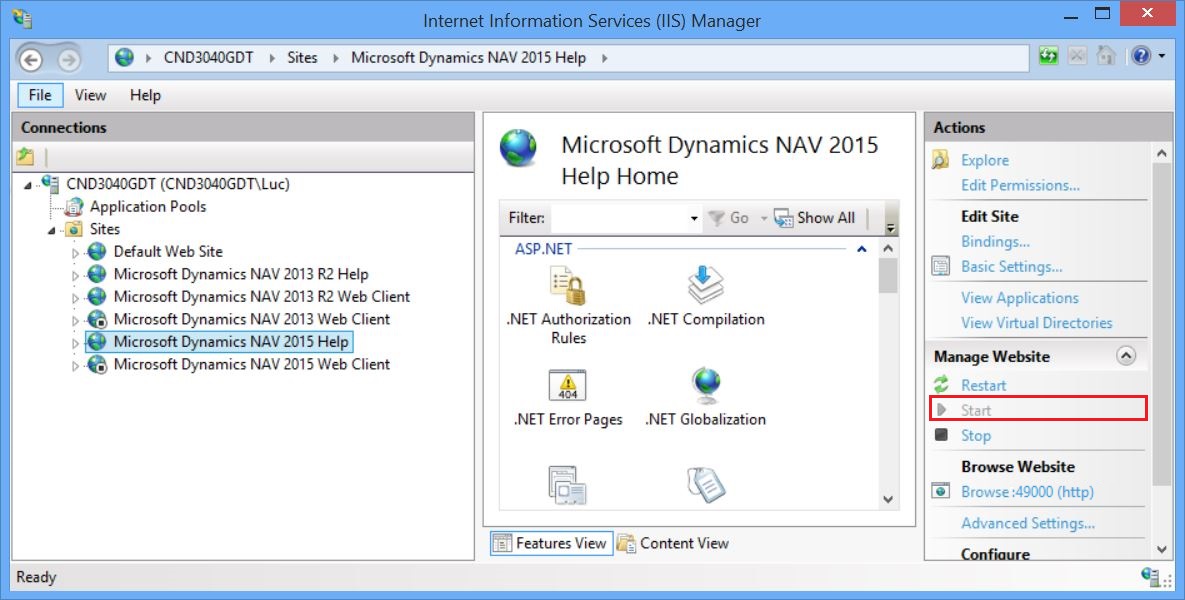This screenshot has width=1185, height=600.
Task: Open the Filter dropdown list
Action: (x=694, y=218)
